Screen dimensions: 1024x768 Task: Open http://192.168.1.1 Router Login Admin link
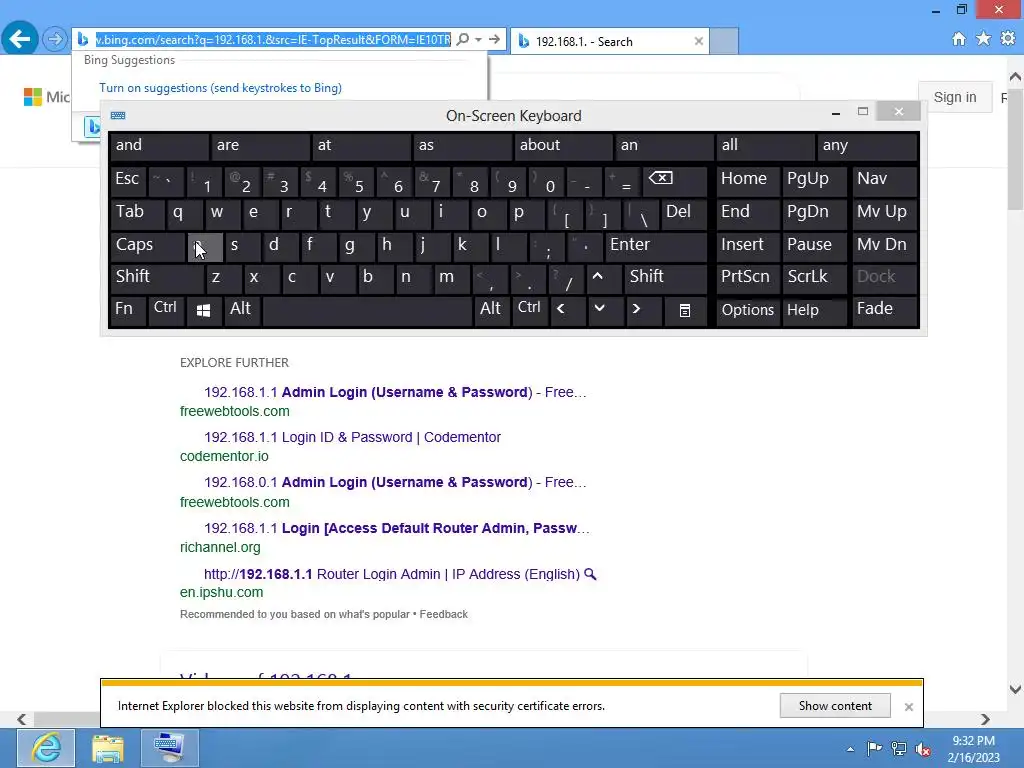(x=392, y=574)
